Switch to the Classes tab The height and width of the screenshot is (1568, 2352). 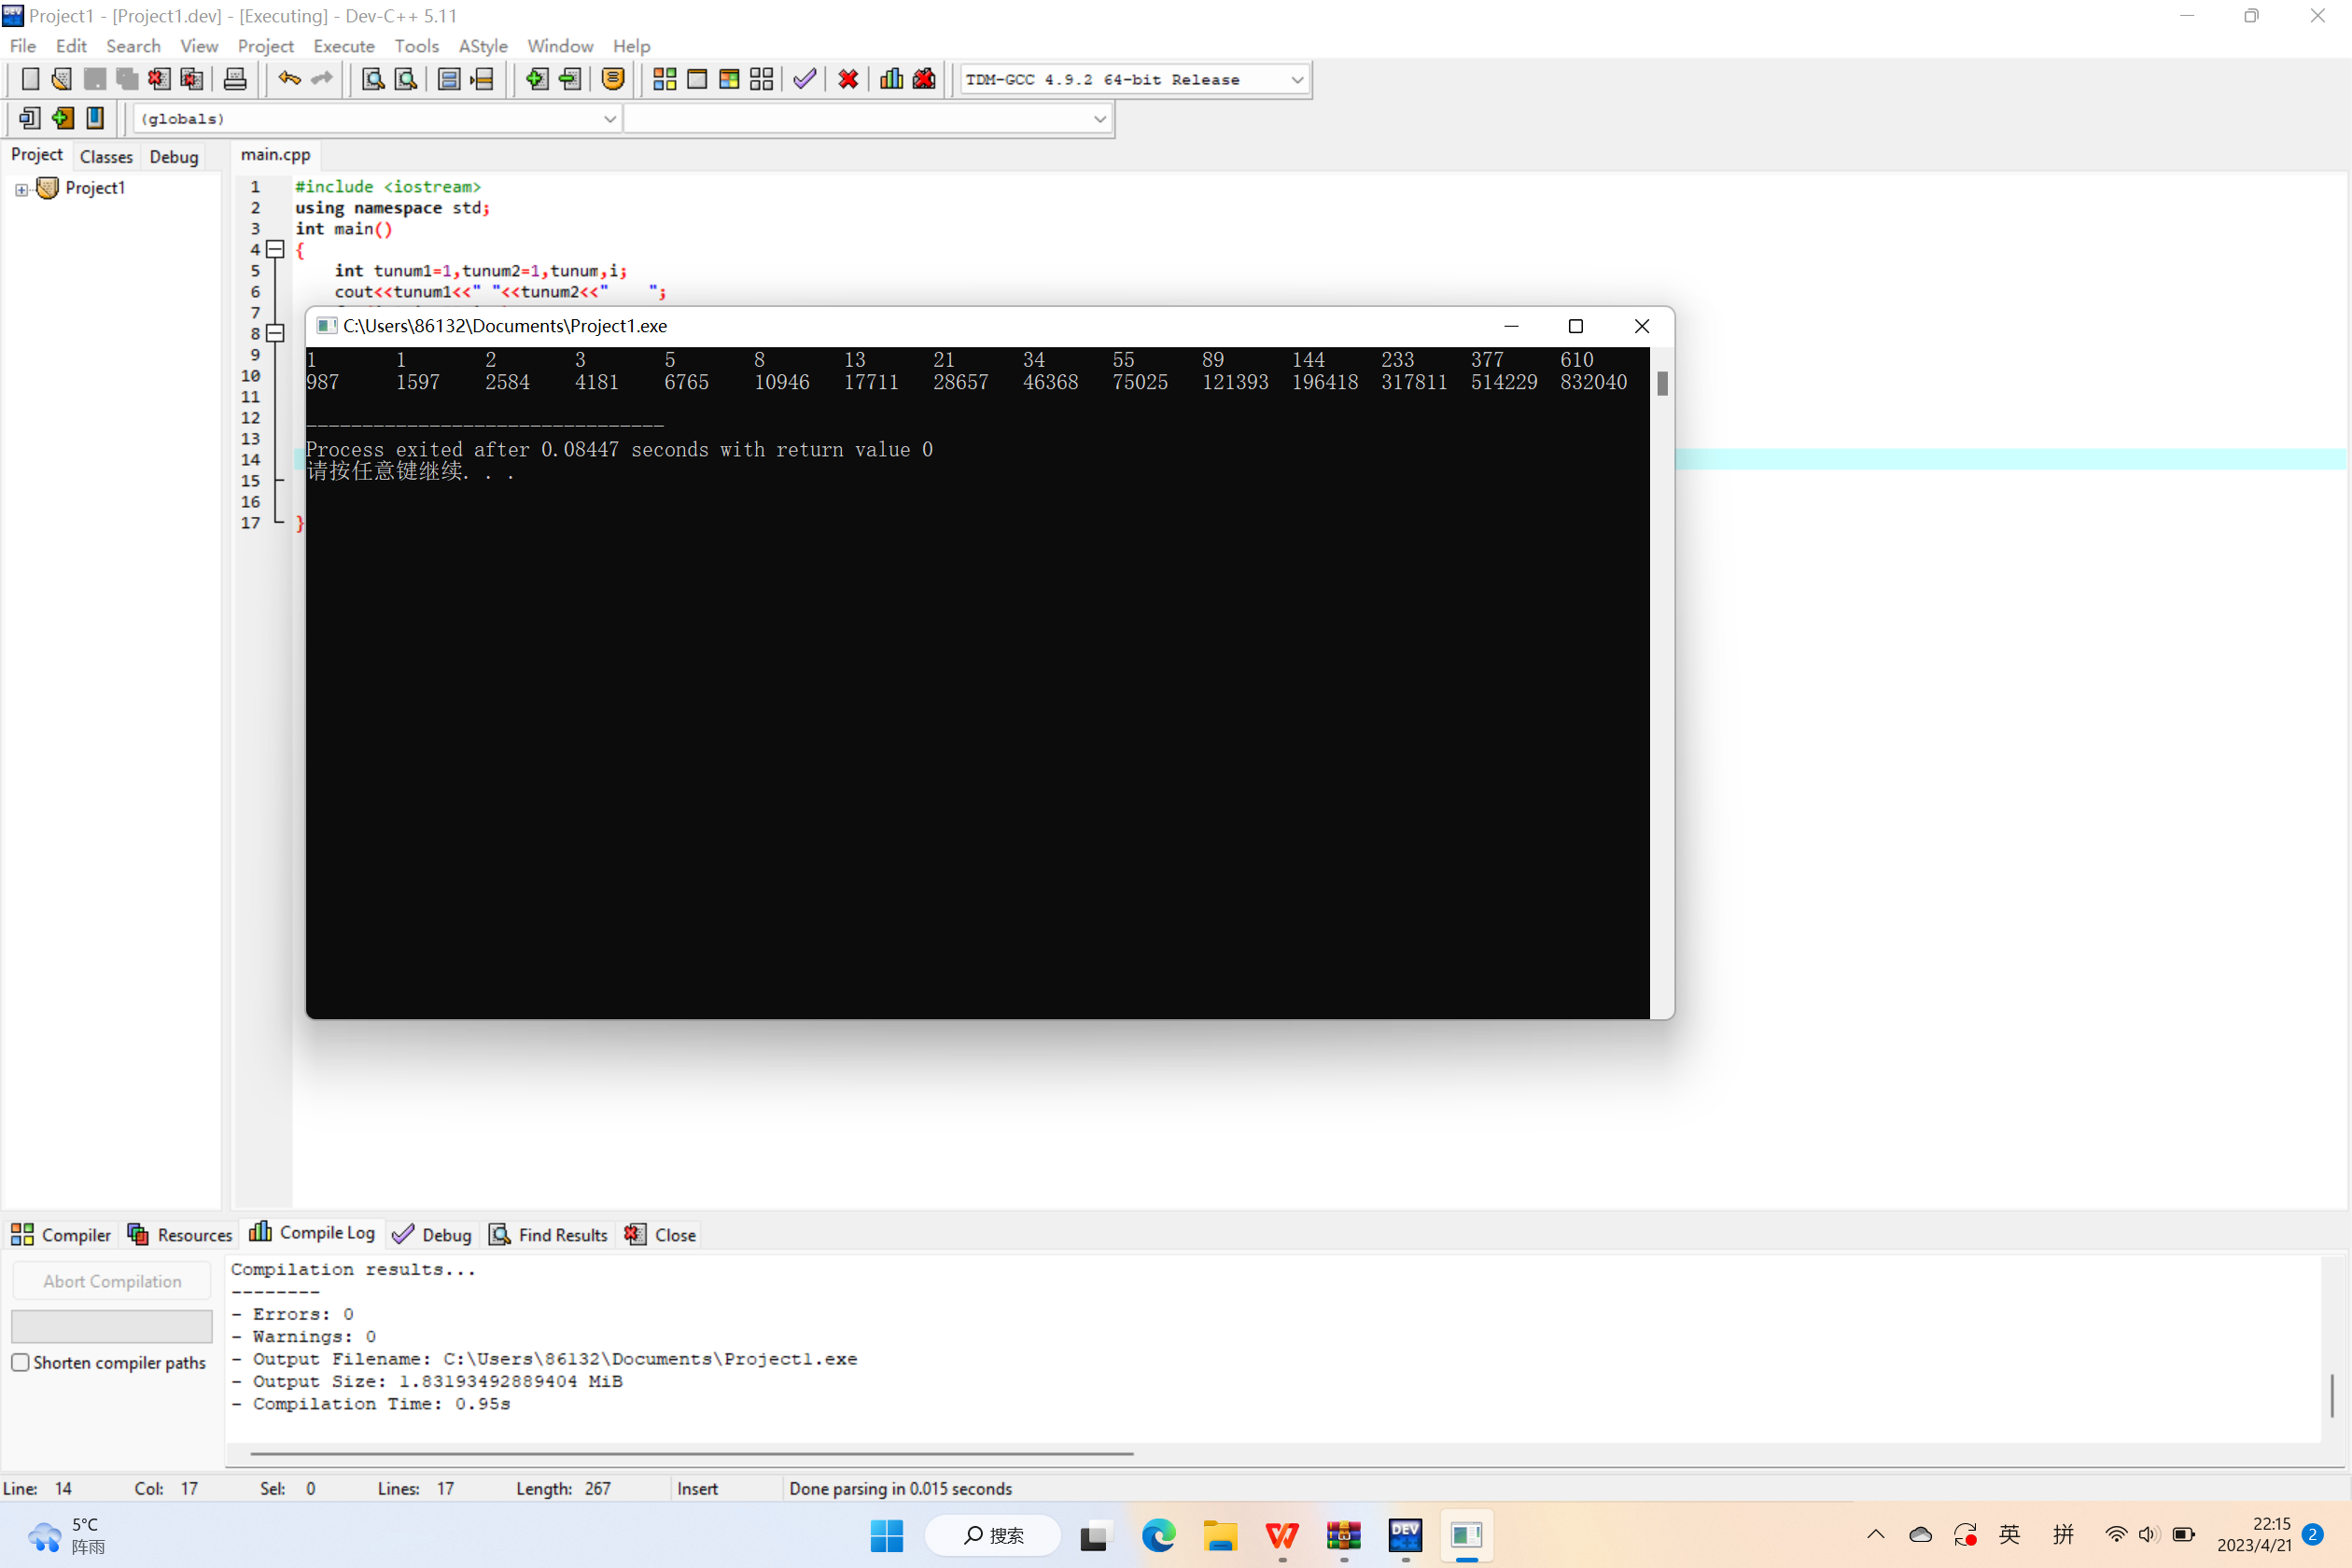106,156
